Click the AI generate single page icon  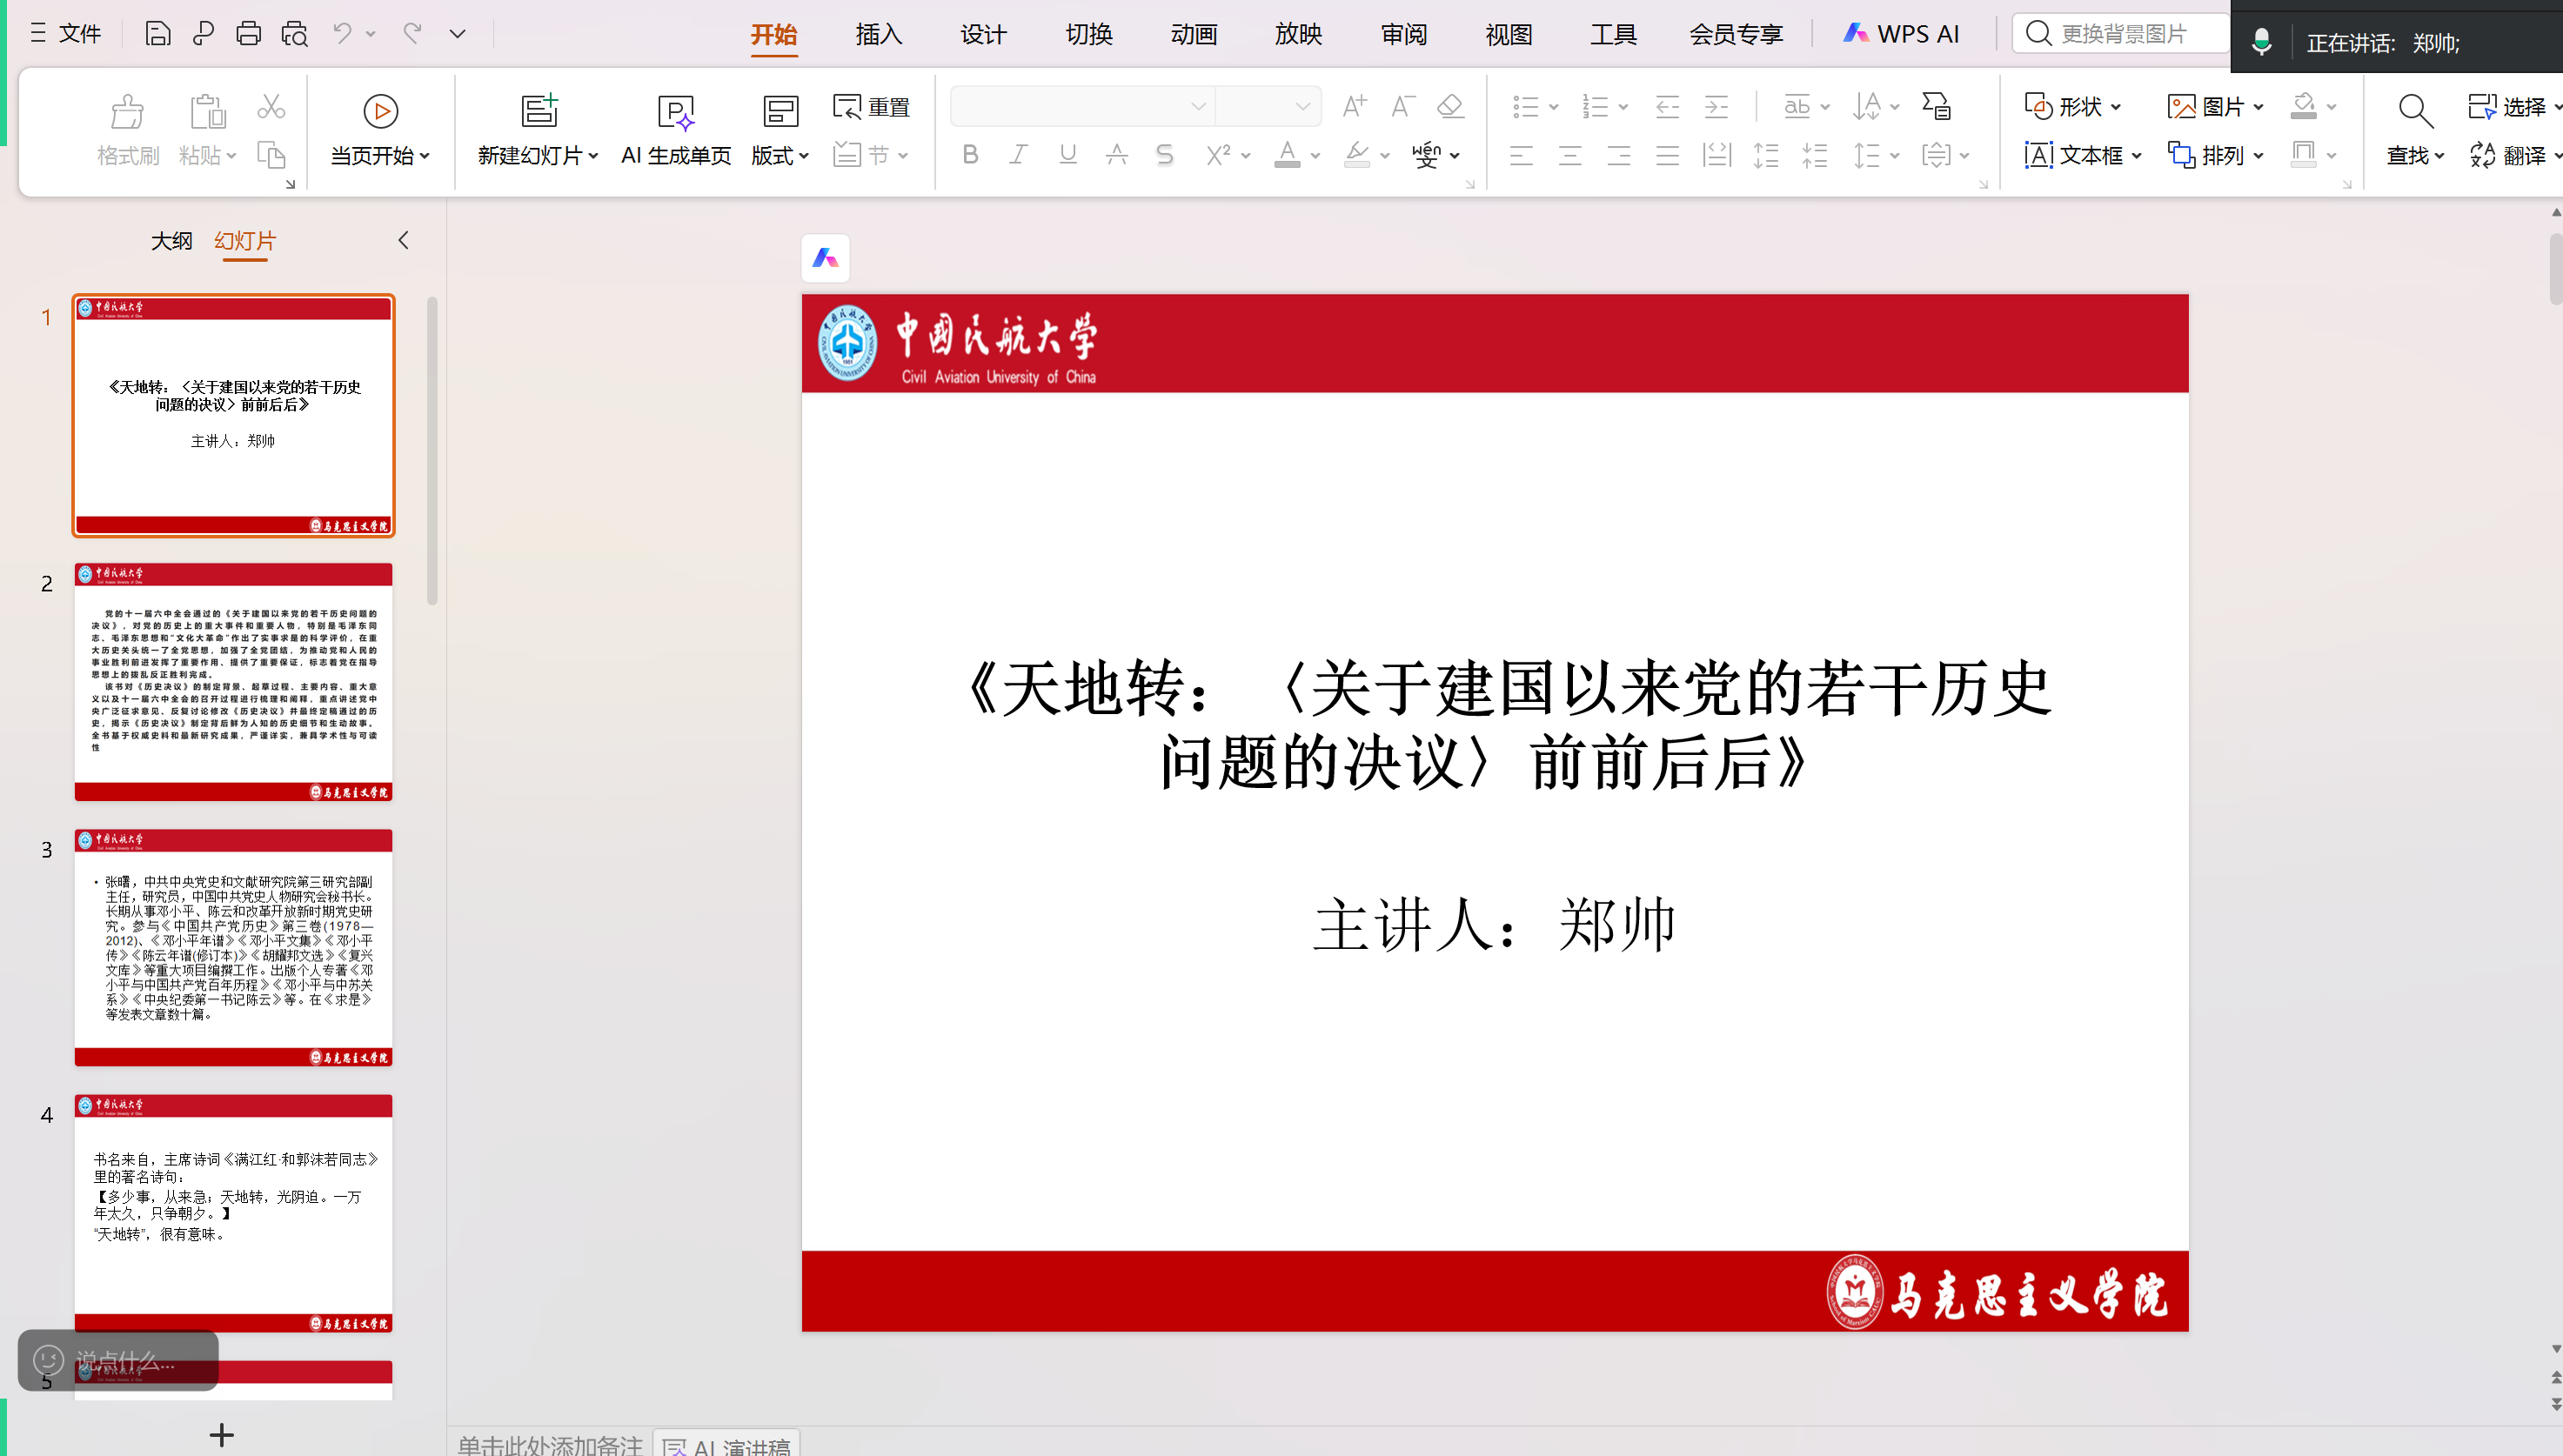coord(676,112)
